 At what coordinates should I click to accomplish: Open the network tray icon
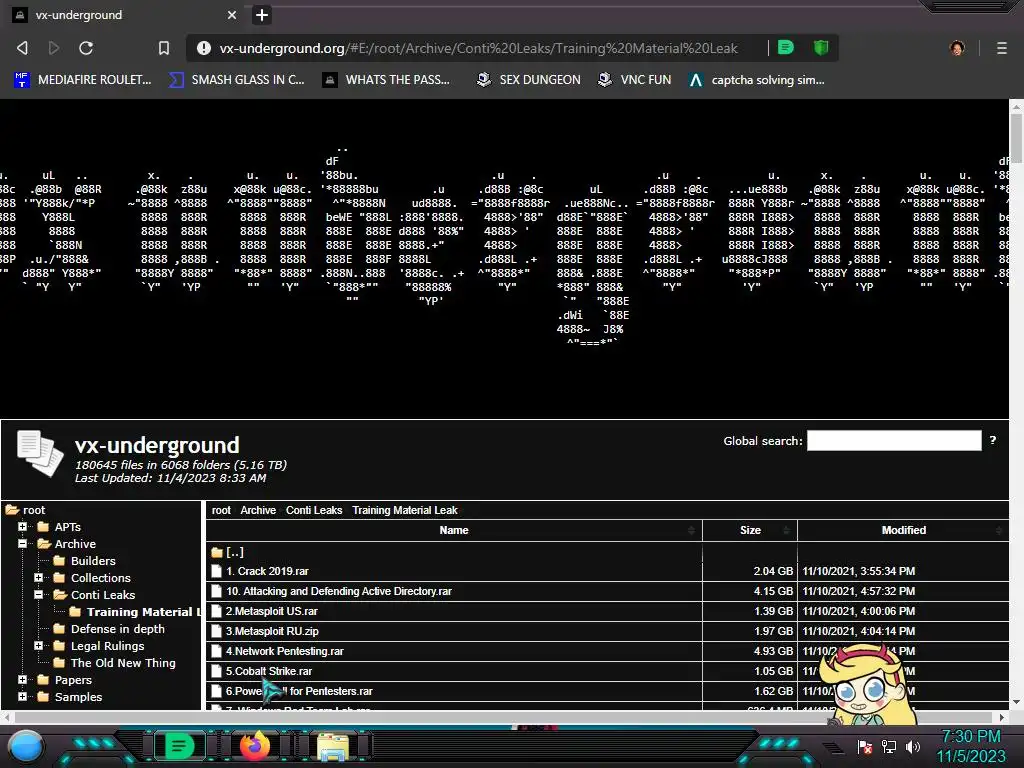(x=888, y=746)
